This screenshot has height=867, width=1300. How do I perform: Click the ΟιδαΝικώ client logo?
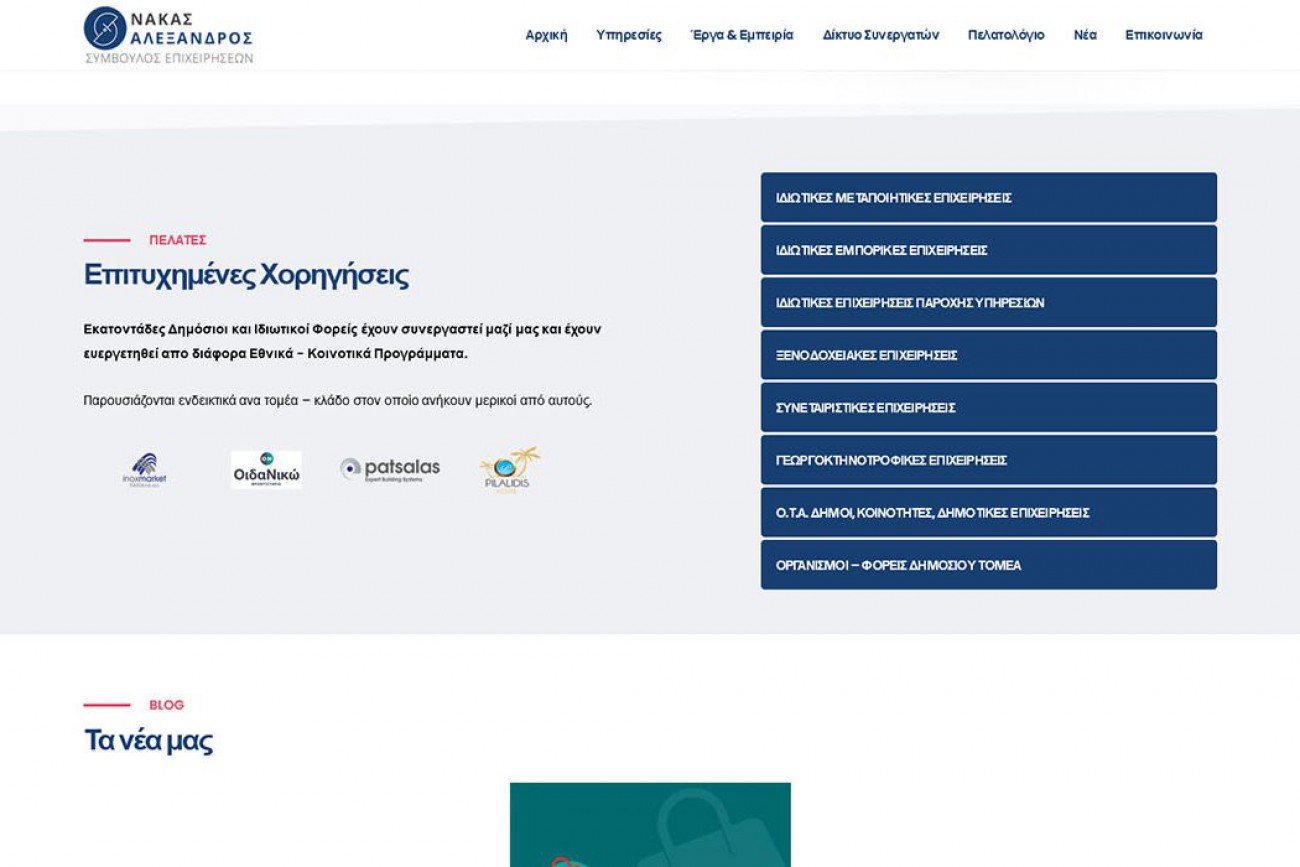[266, 469]
